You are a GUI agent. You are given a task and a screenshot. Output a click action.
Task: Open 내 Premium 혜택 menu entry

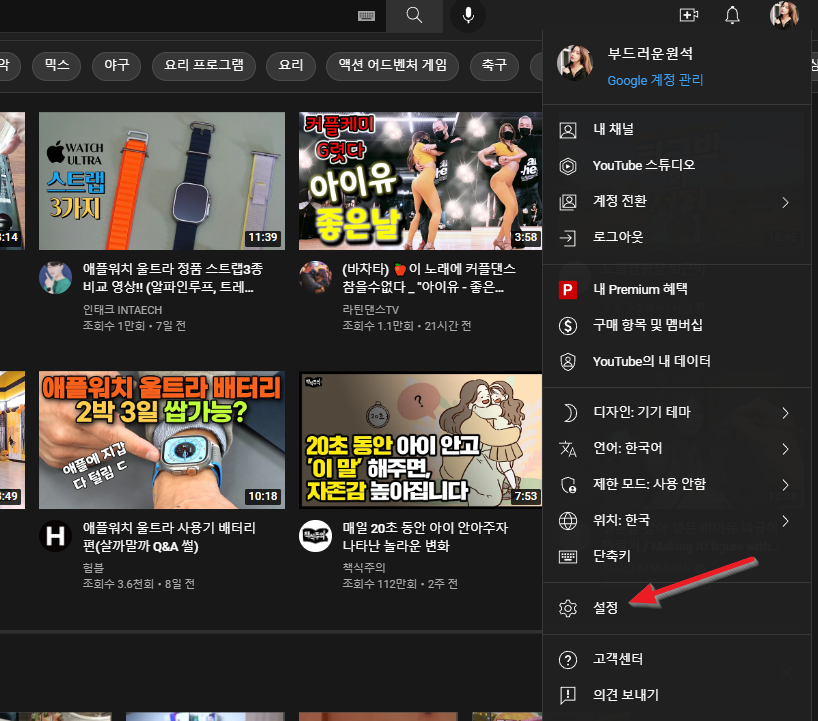pos(677,290)
